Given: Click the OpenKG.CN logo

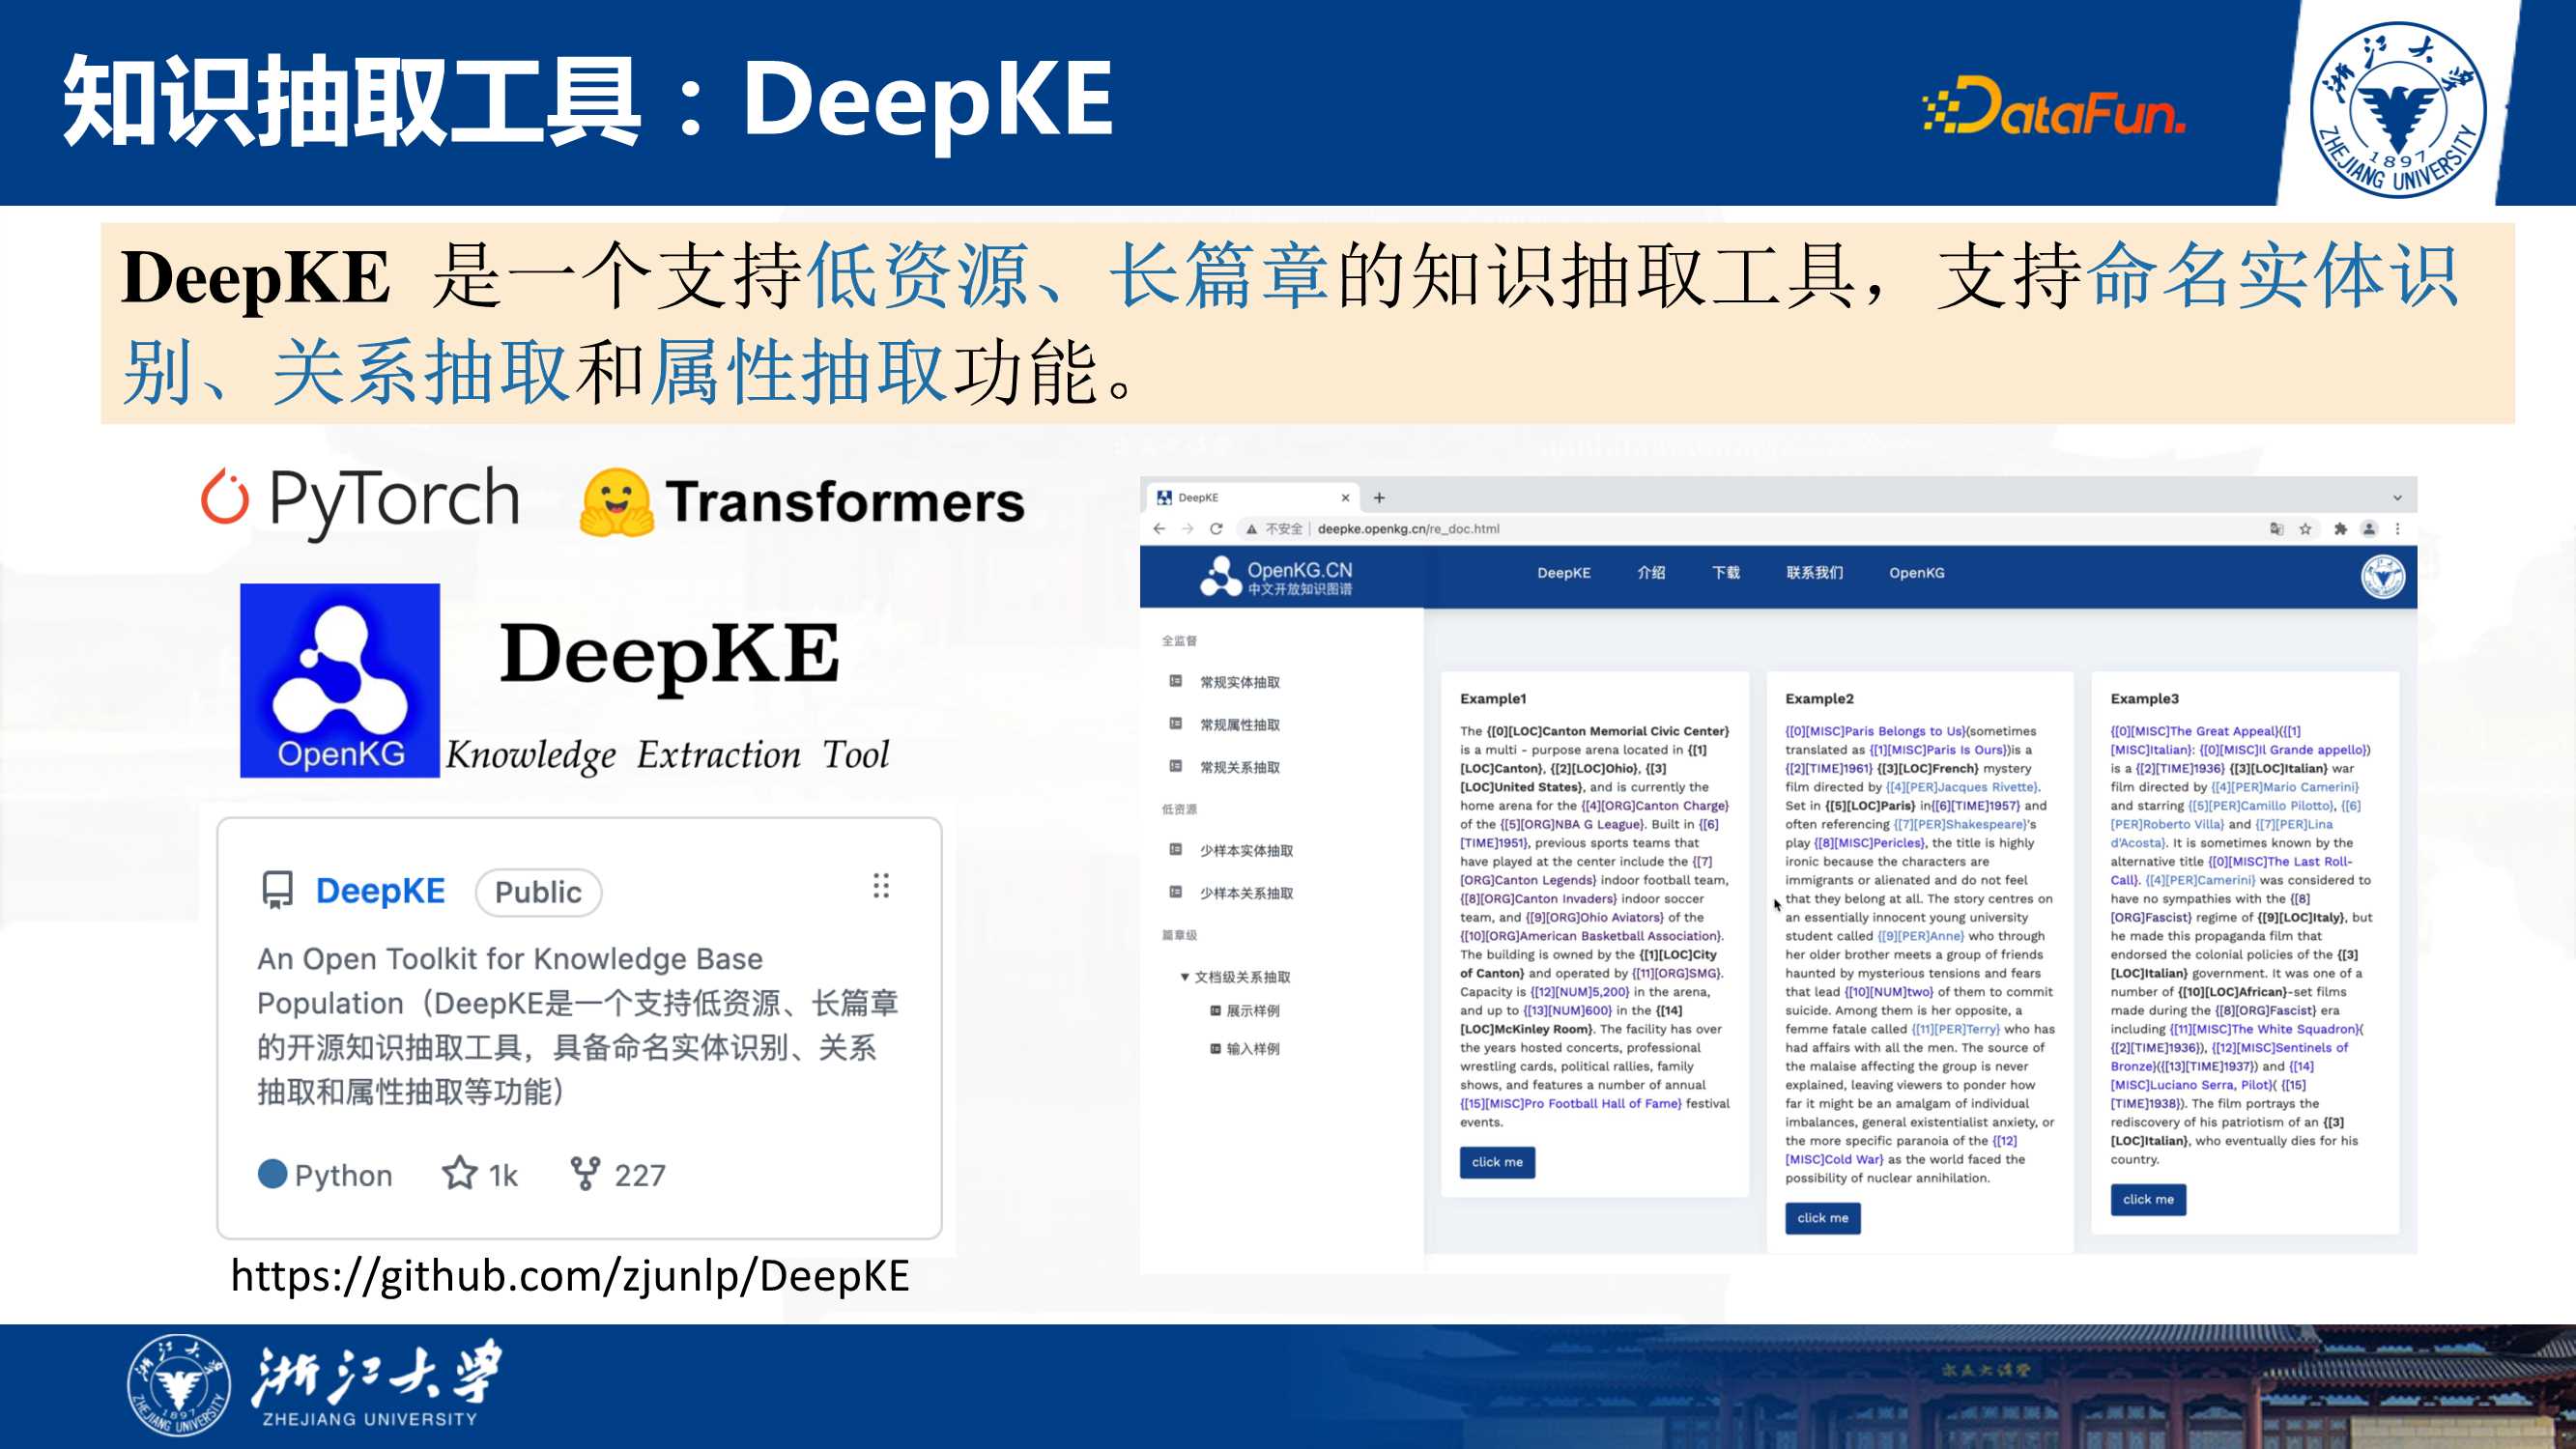Looking at the screenshot, I should click(x=1276, y=576).
